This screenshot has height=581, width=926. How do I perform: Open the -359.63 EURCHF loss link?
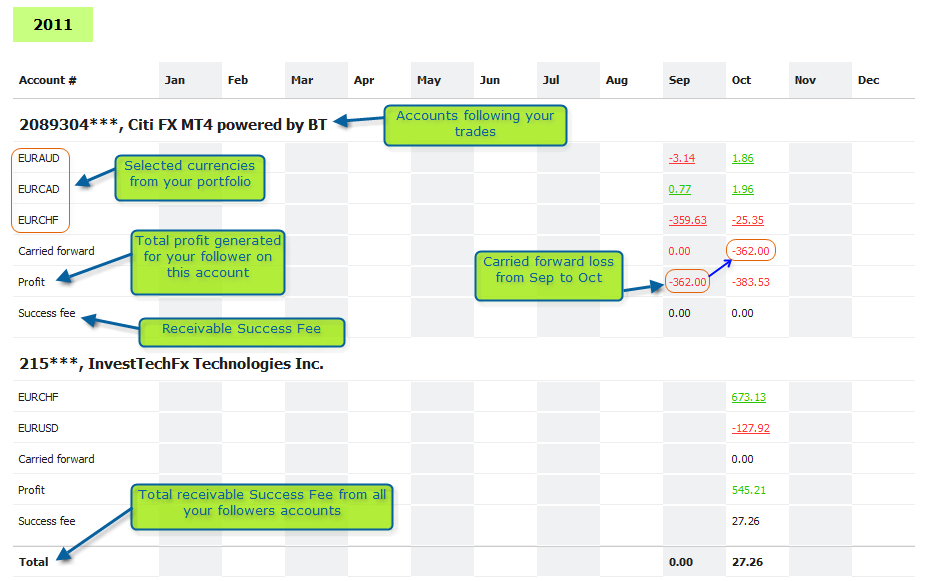point(687,220)
